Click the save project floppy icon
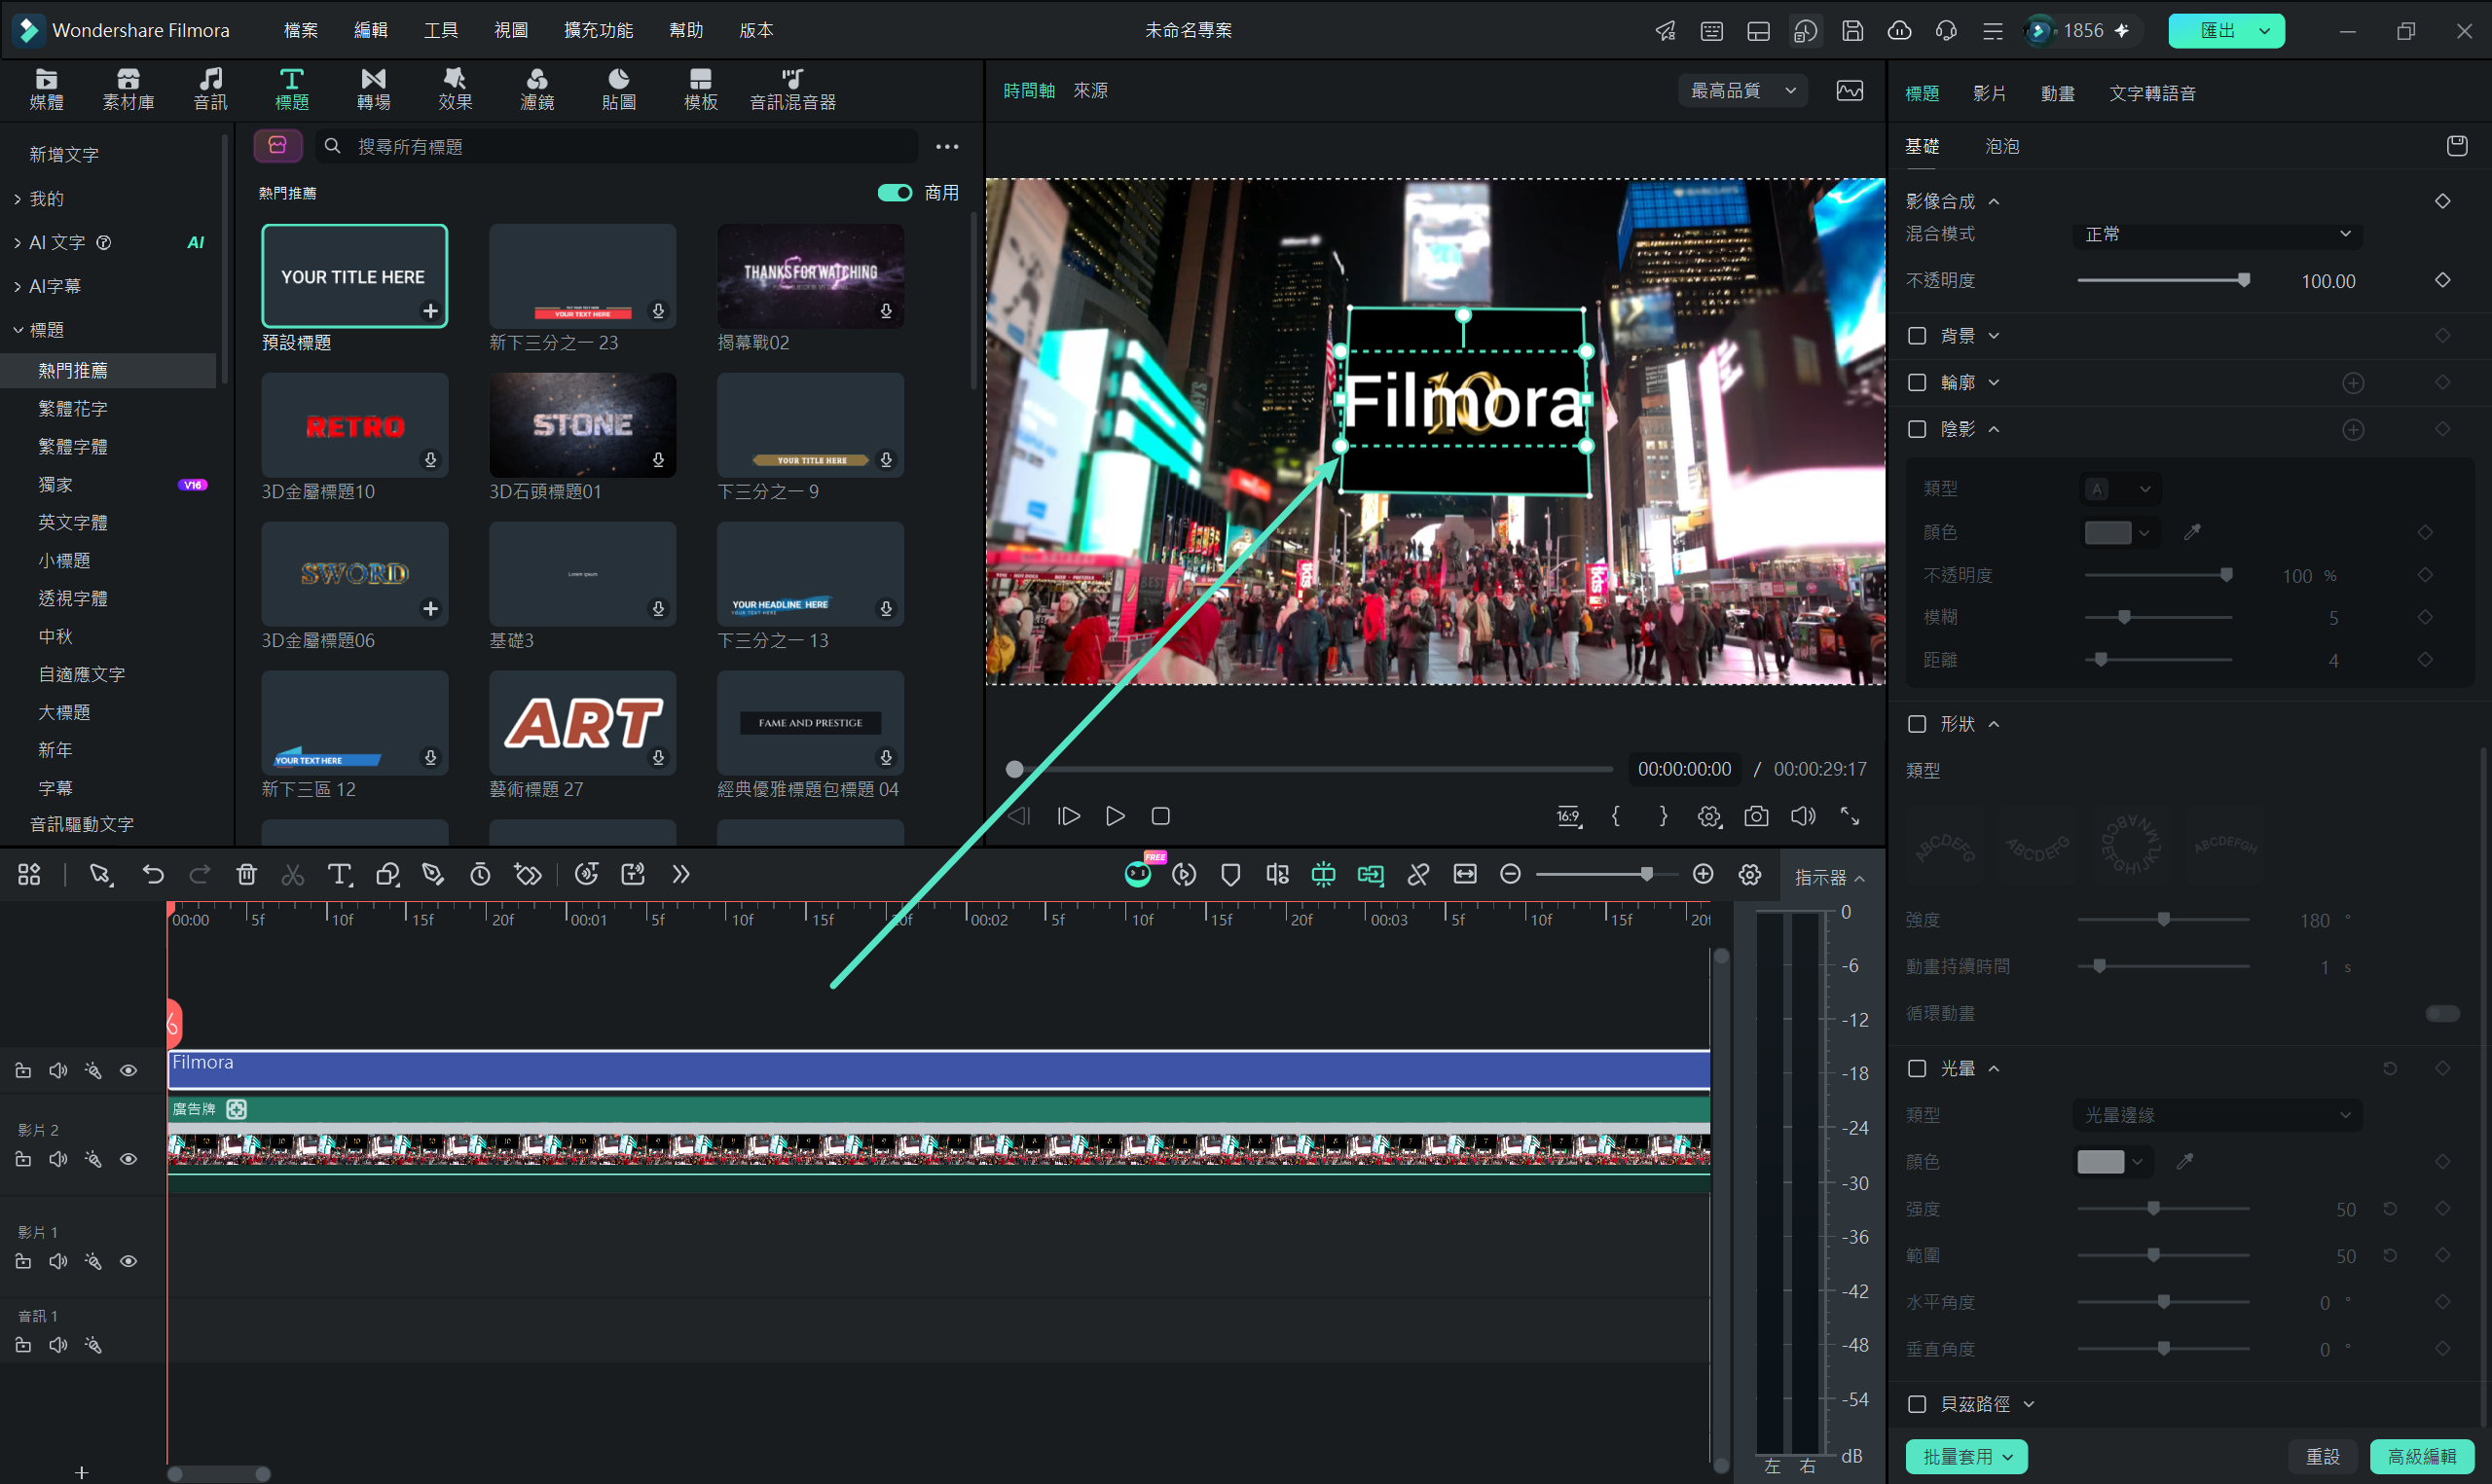Image resolution: width=2492 pixels, height=1484 pixels. coord(1852,30)
